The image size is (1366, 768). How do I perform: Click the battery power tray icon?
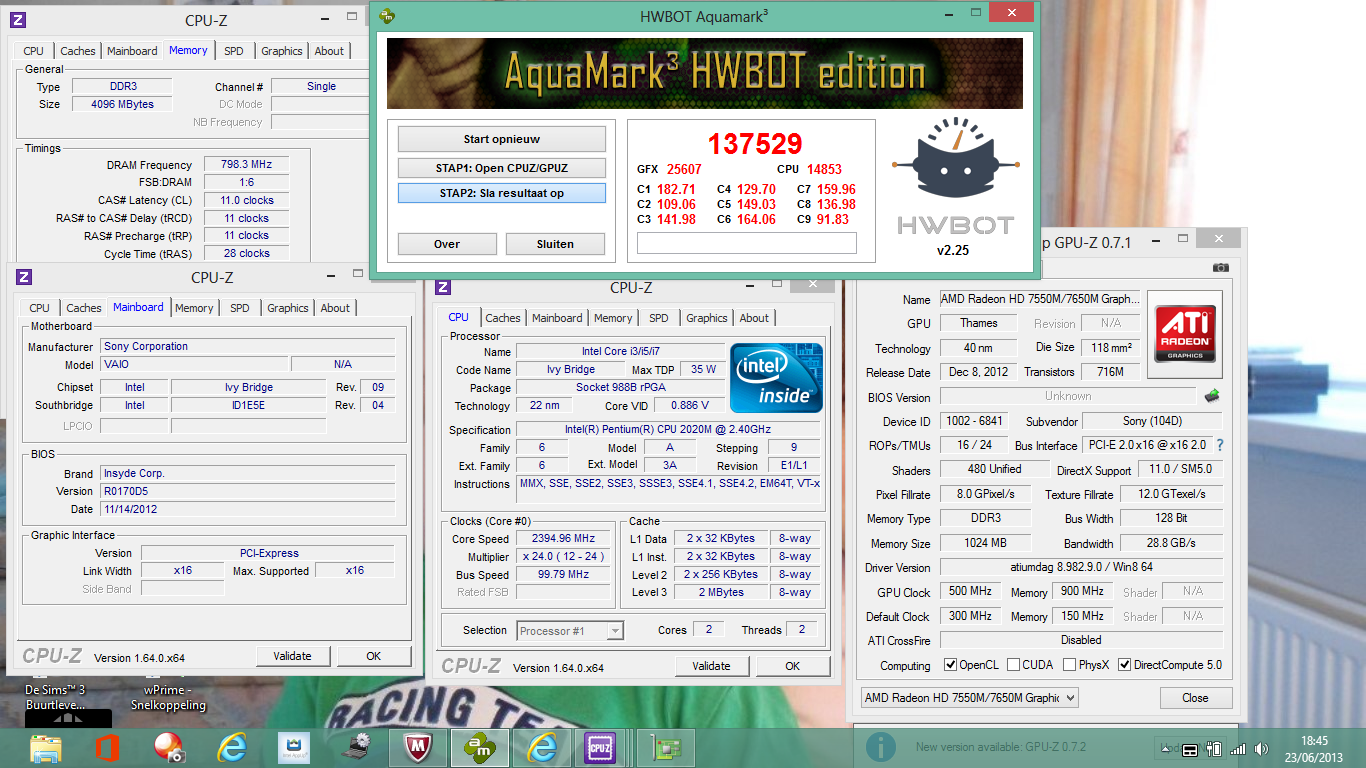coord(1215,748)
